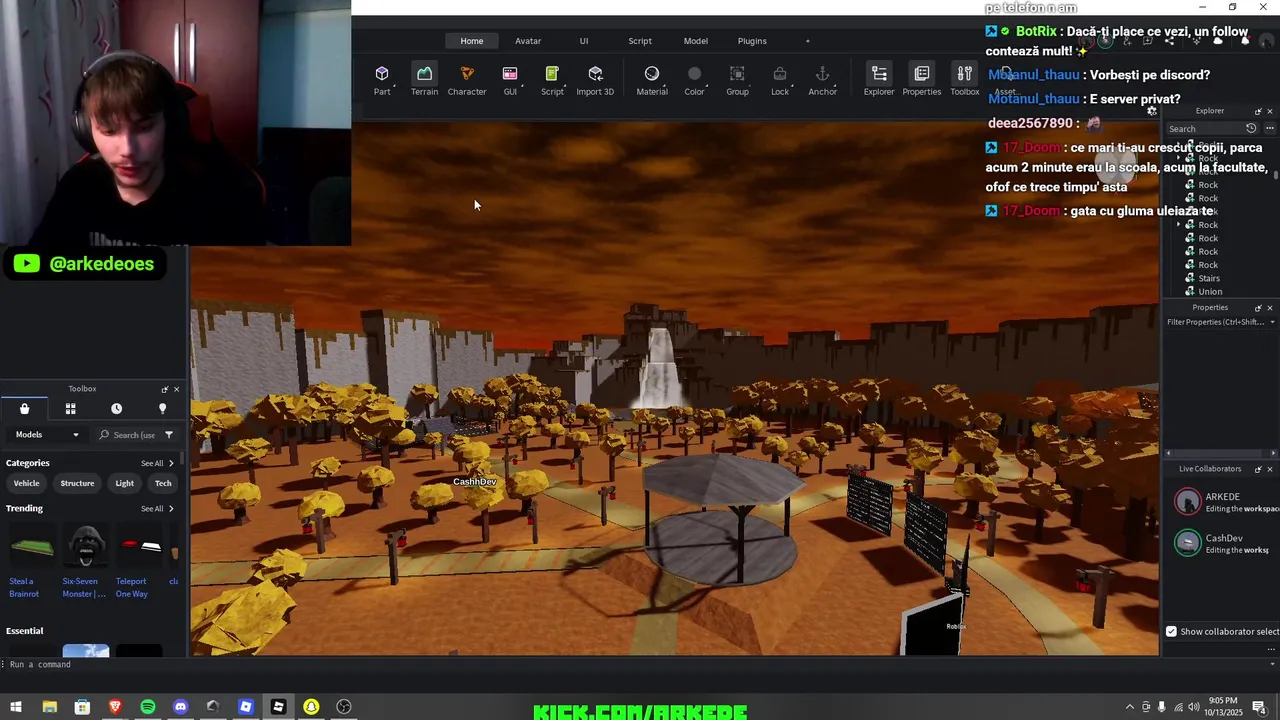
Task: Select the Tech category chip
Action: point(163,483)
